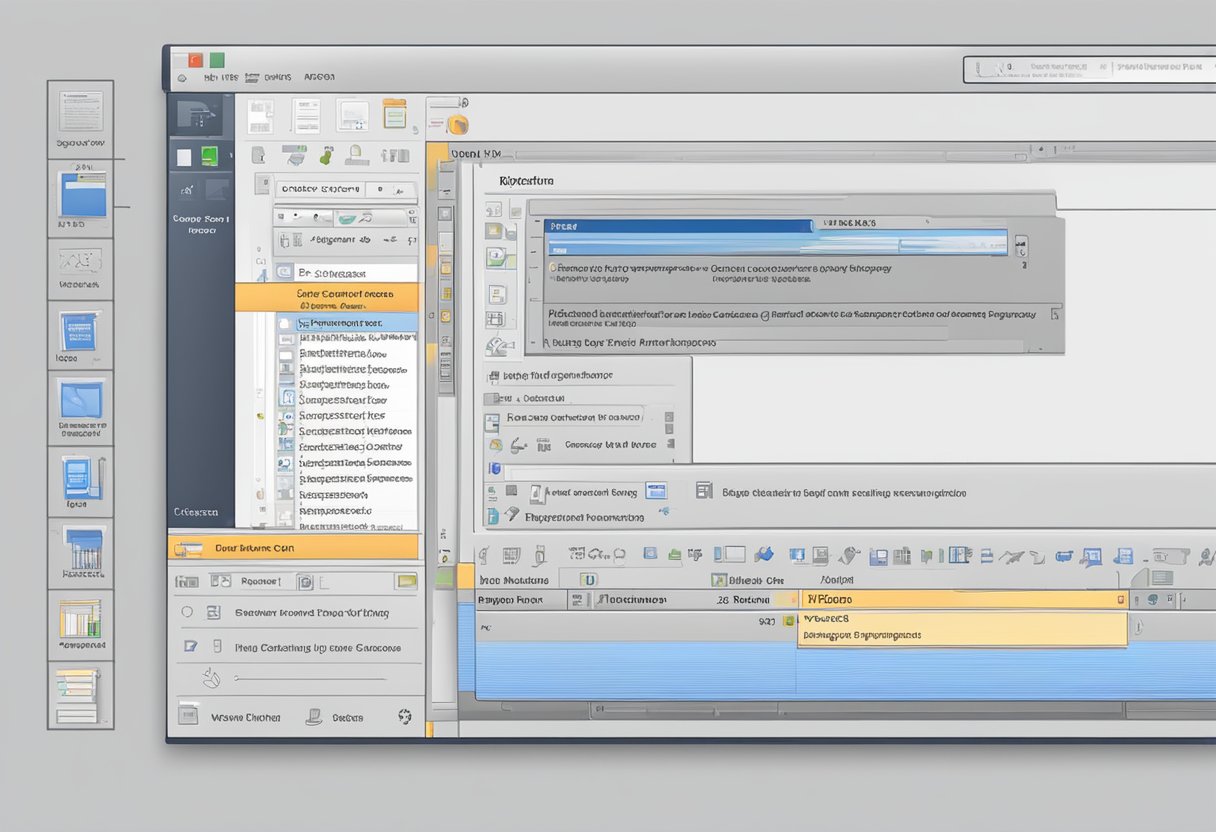Click the gear icon at bottom of left panel
Screen dimensions: 1216x832
click(405, 716)
